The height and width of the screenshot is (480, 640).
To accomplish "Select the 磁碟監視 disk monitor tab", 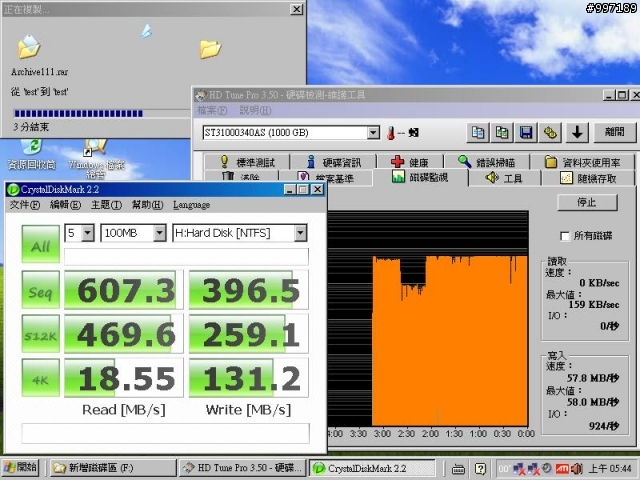I will [420, 177].
